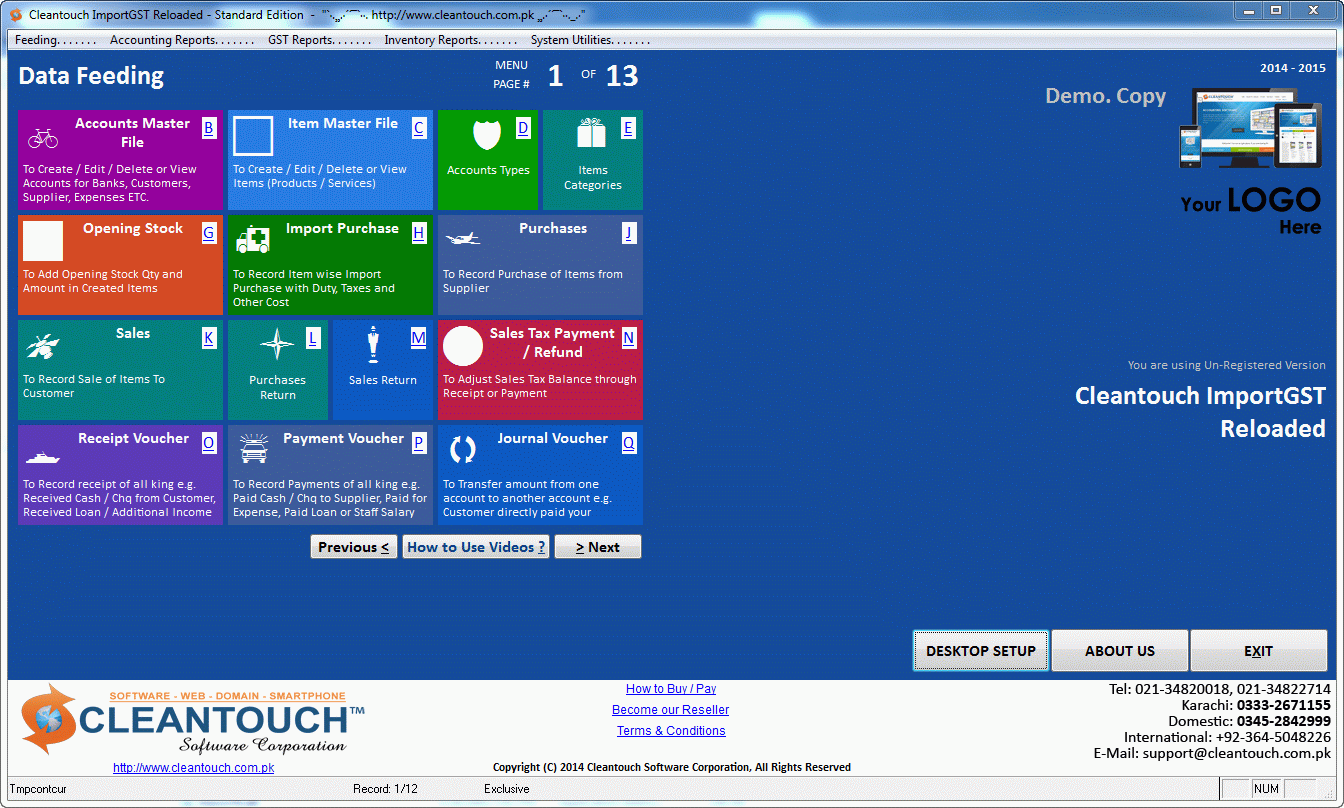Click shortcut letter D on Accounts Types
The height and width of the screenshot is (808, 1344).
pos(523,128)
